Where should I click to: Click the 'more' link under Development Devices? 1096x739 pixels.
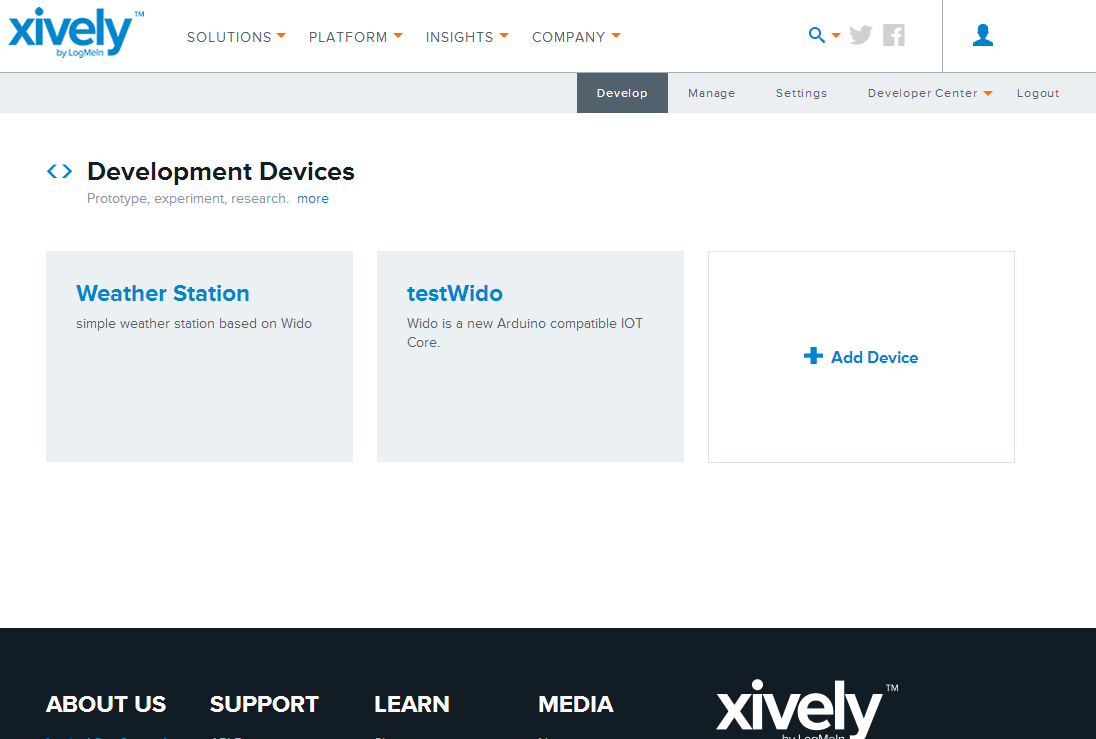point(312,199)
